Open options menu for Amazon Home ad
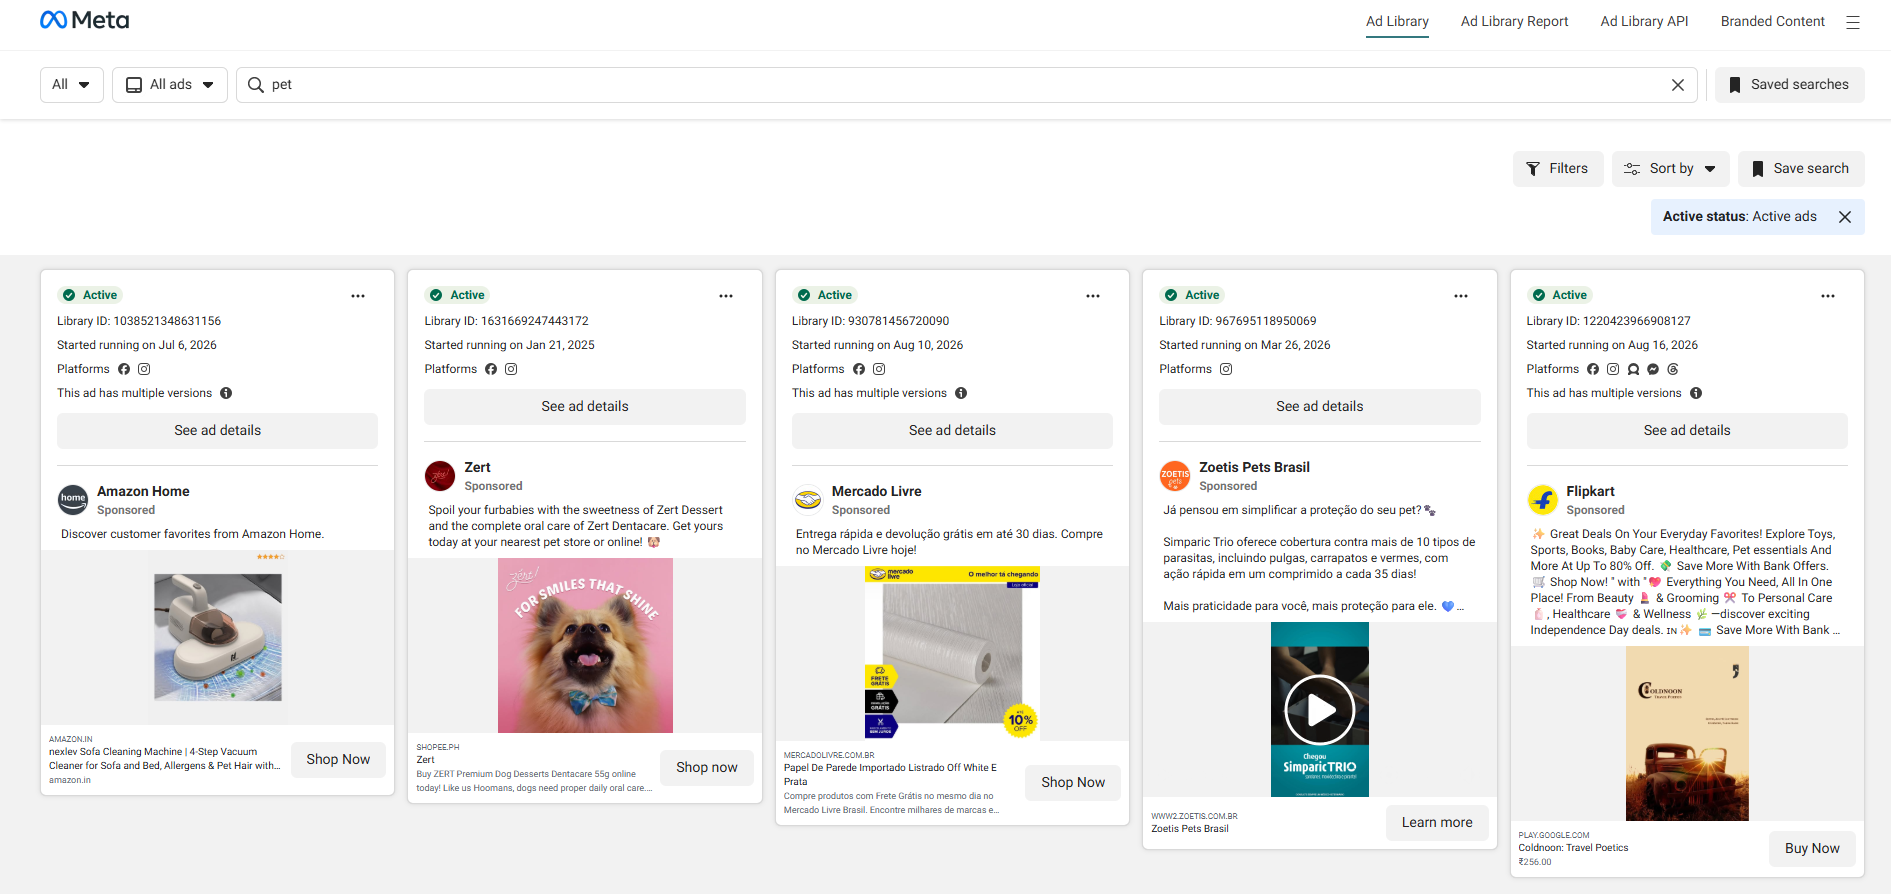 pyautogui.click(x=358, y=296)
